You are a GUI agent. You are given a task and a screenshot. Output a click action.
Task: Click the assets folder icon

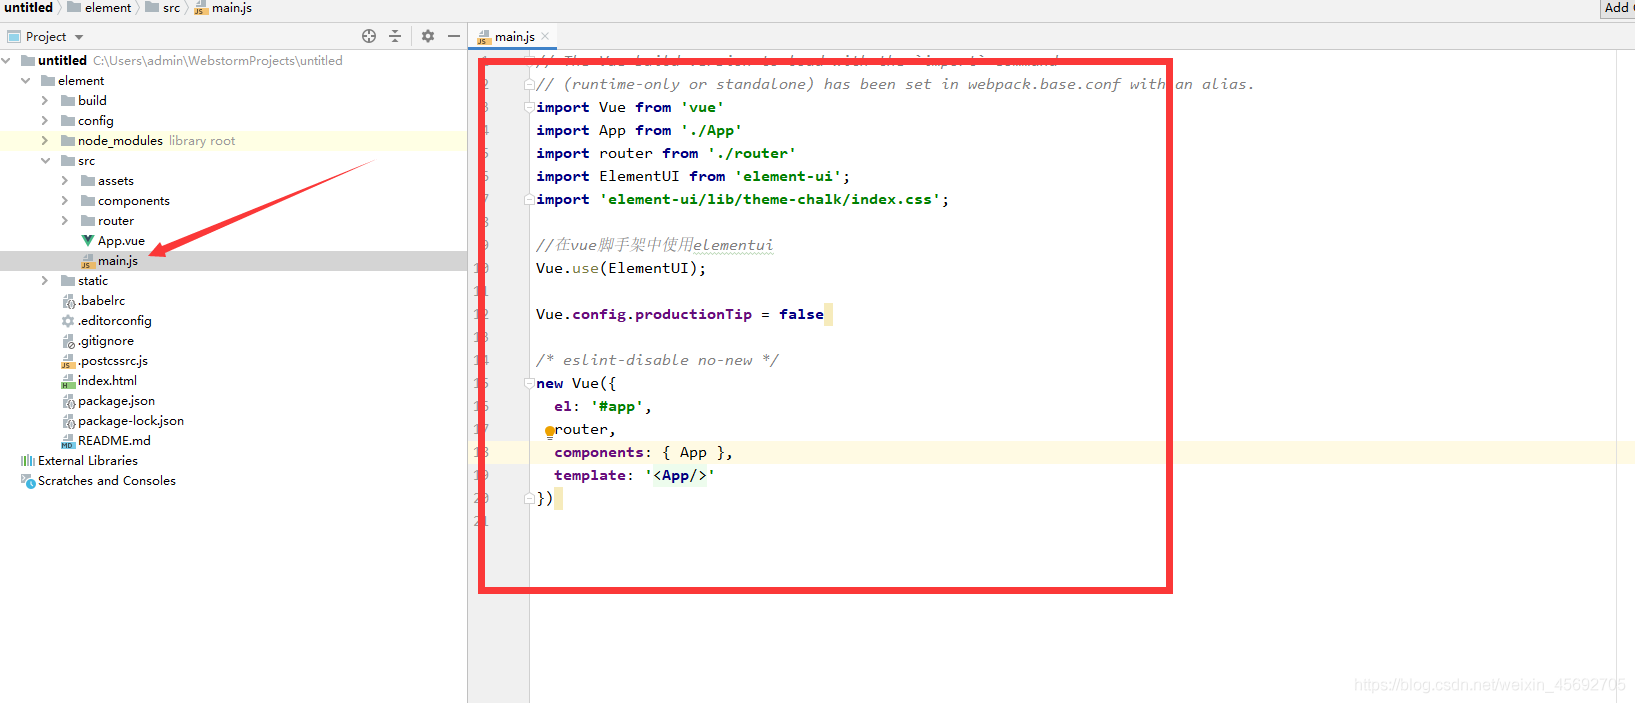coord(88,181)
